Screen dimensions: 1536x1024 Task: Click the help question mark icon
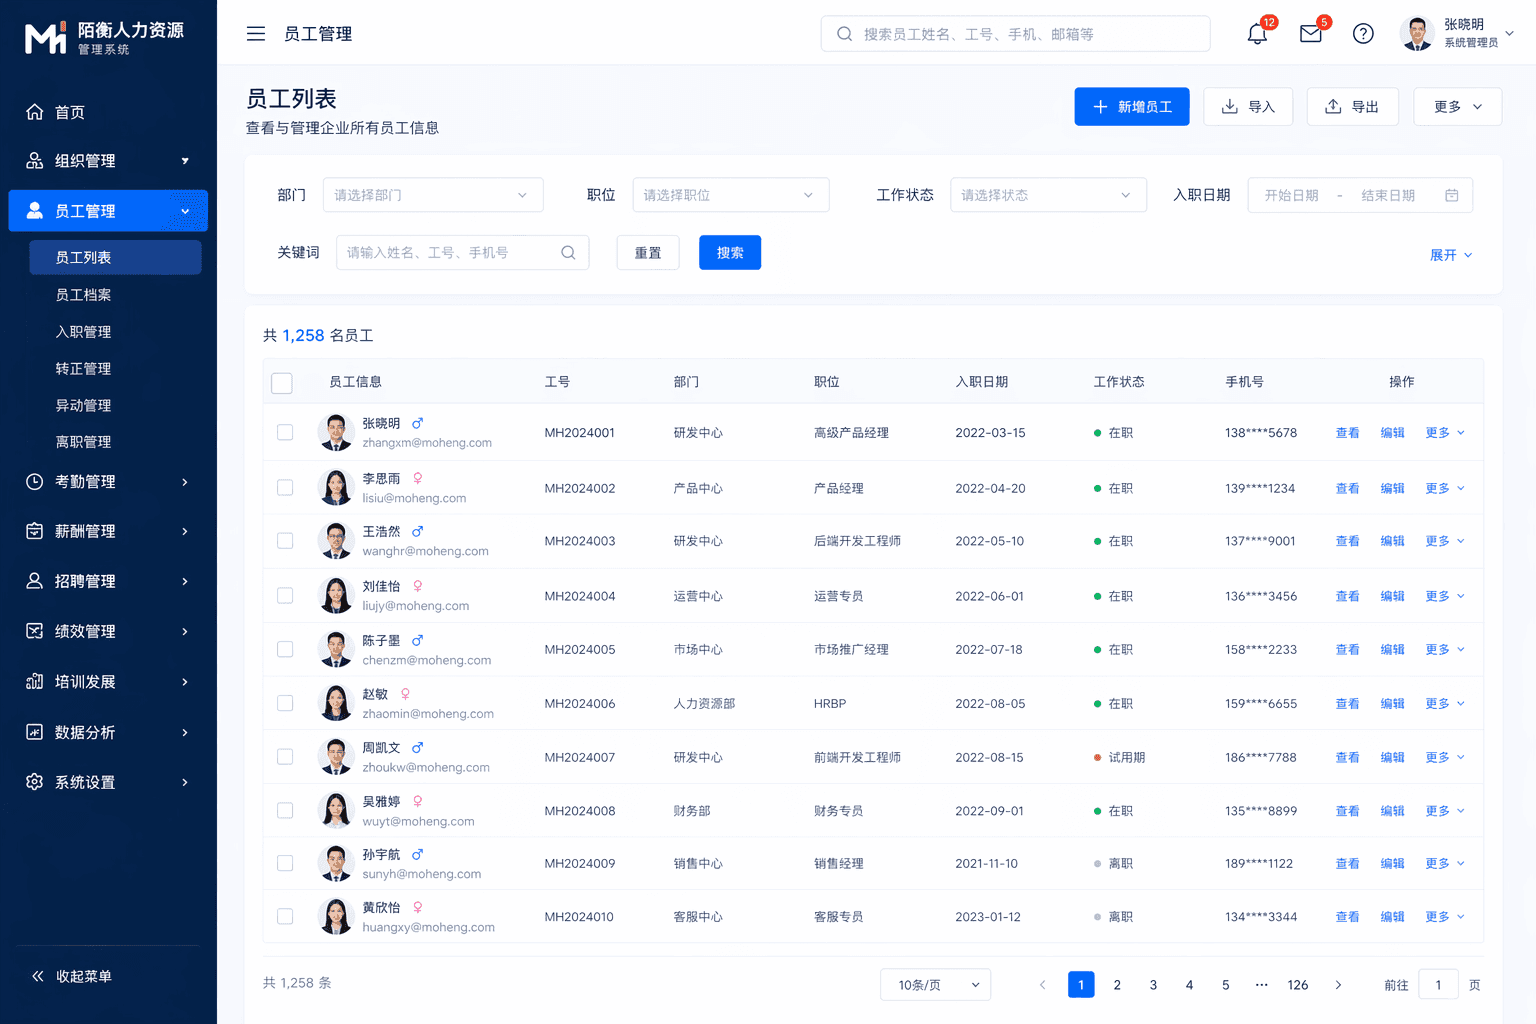pyautogui.click(x=1363, y=34)
